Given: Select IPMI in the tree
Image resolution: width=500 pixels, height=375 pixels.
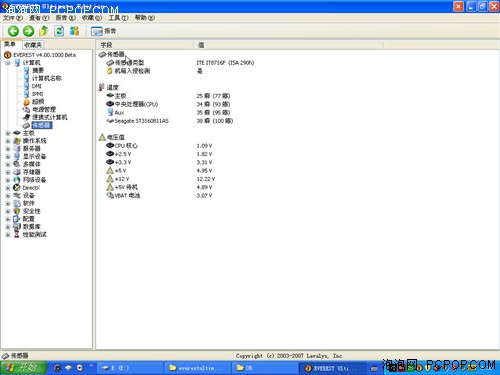Looking at the screenshot, I should click(x=37, y=94).
